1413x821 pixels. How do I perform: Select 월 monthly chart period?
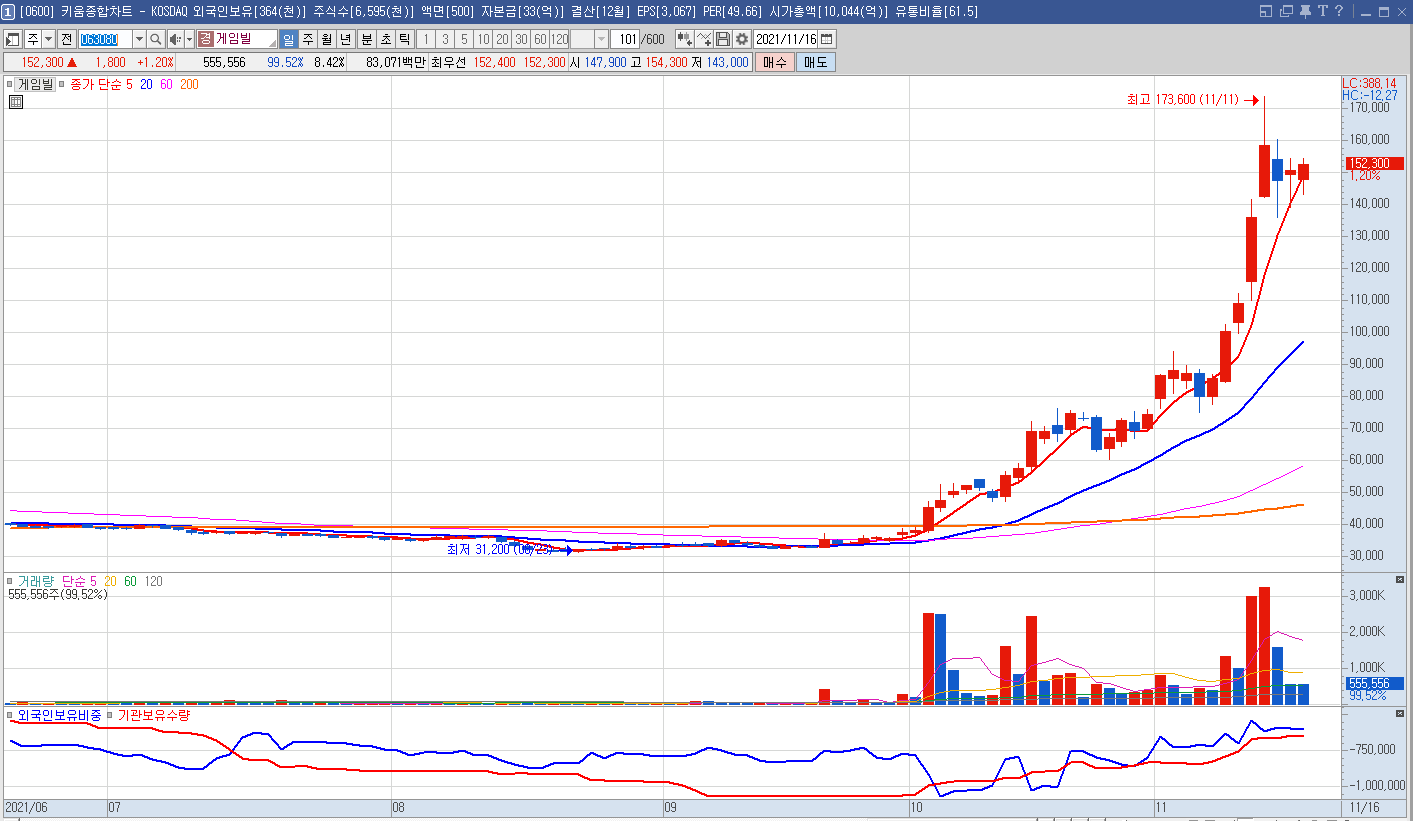(327, 39)
